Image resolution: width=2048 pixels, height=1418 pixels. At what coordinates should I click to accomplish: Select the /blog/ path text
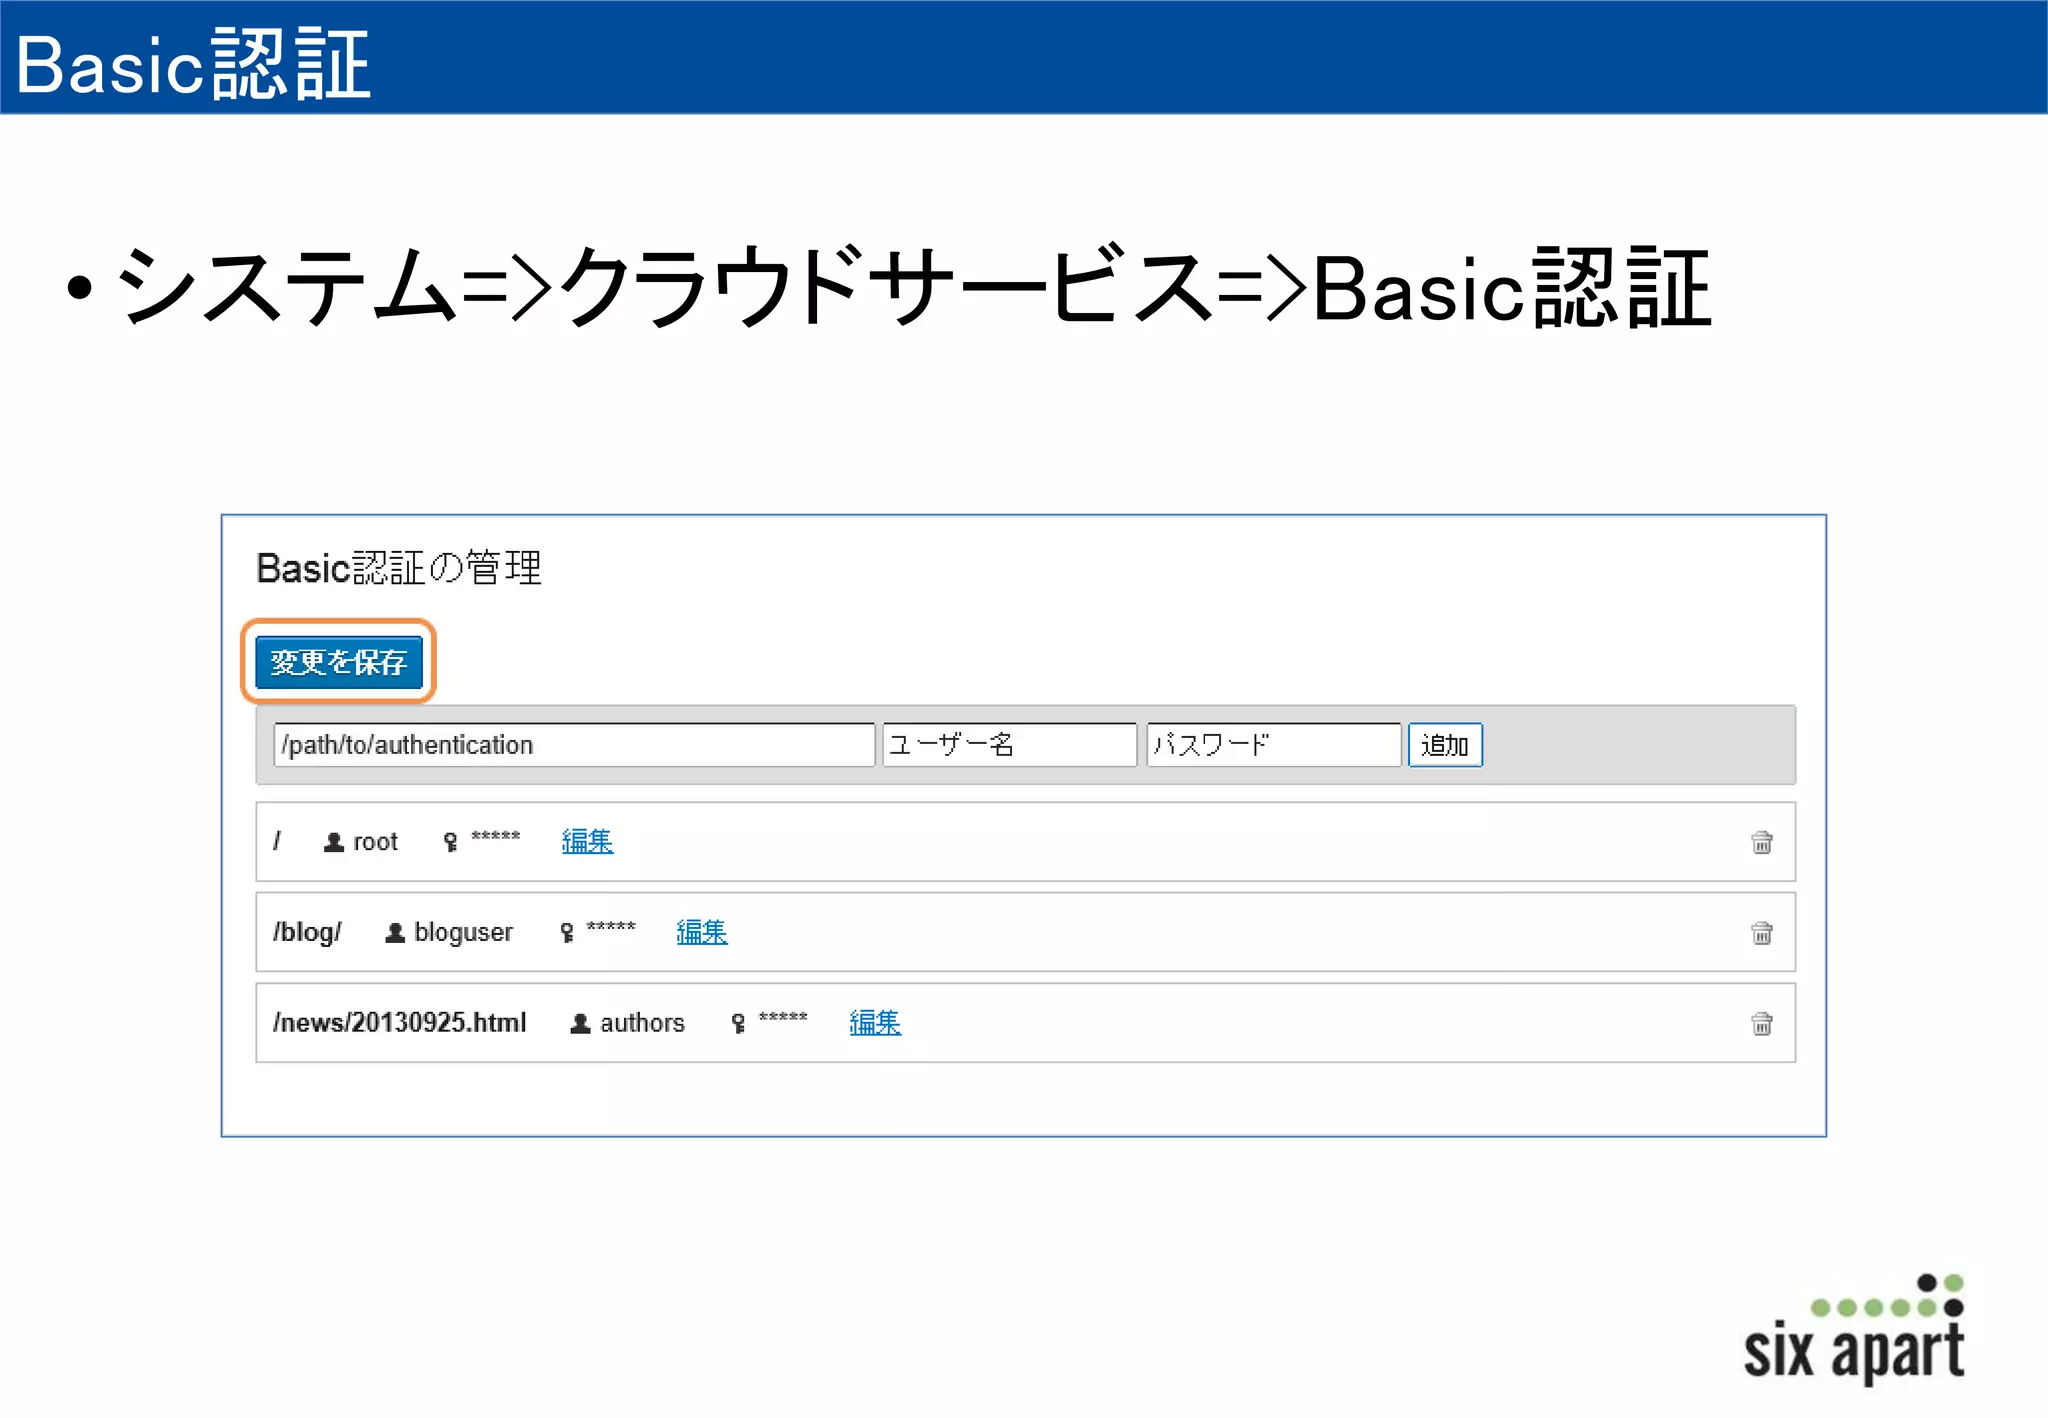(x=307, y=932)
